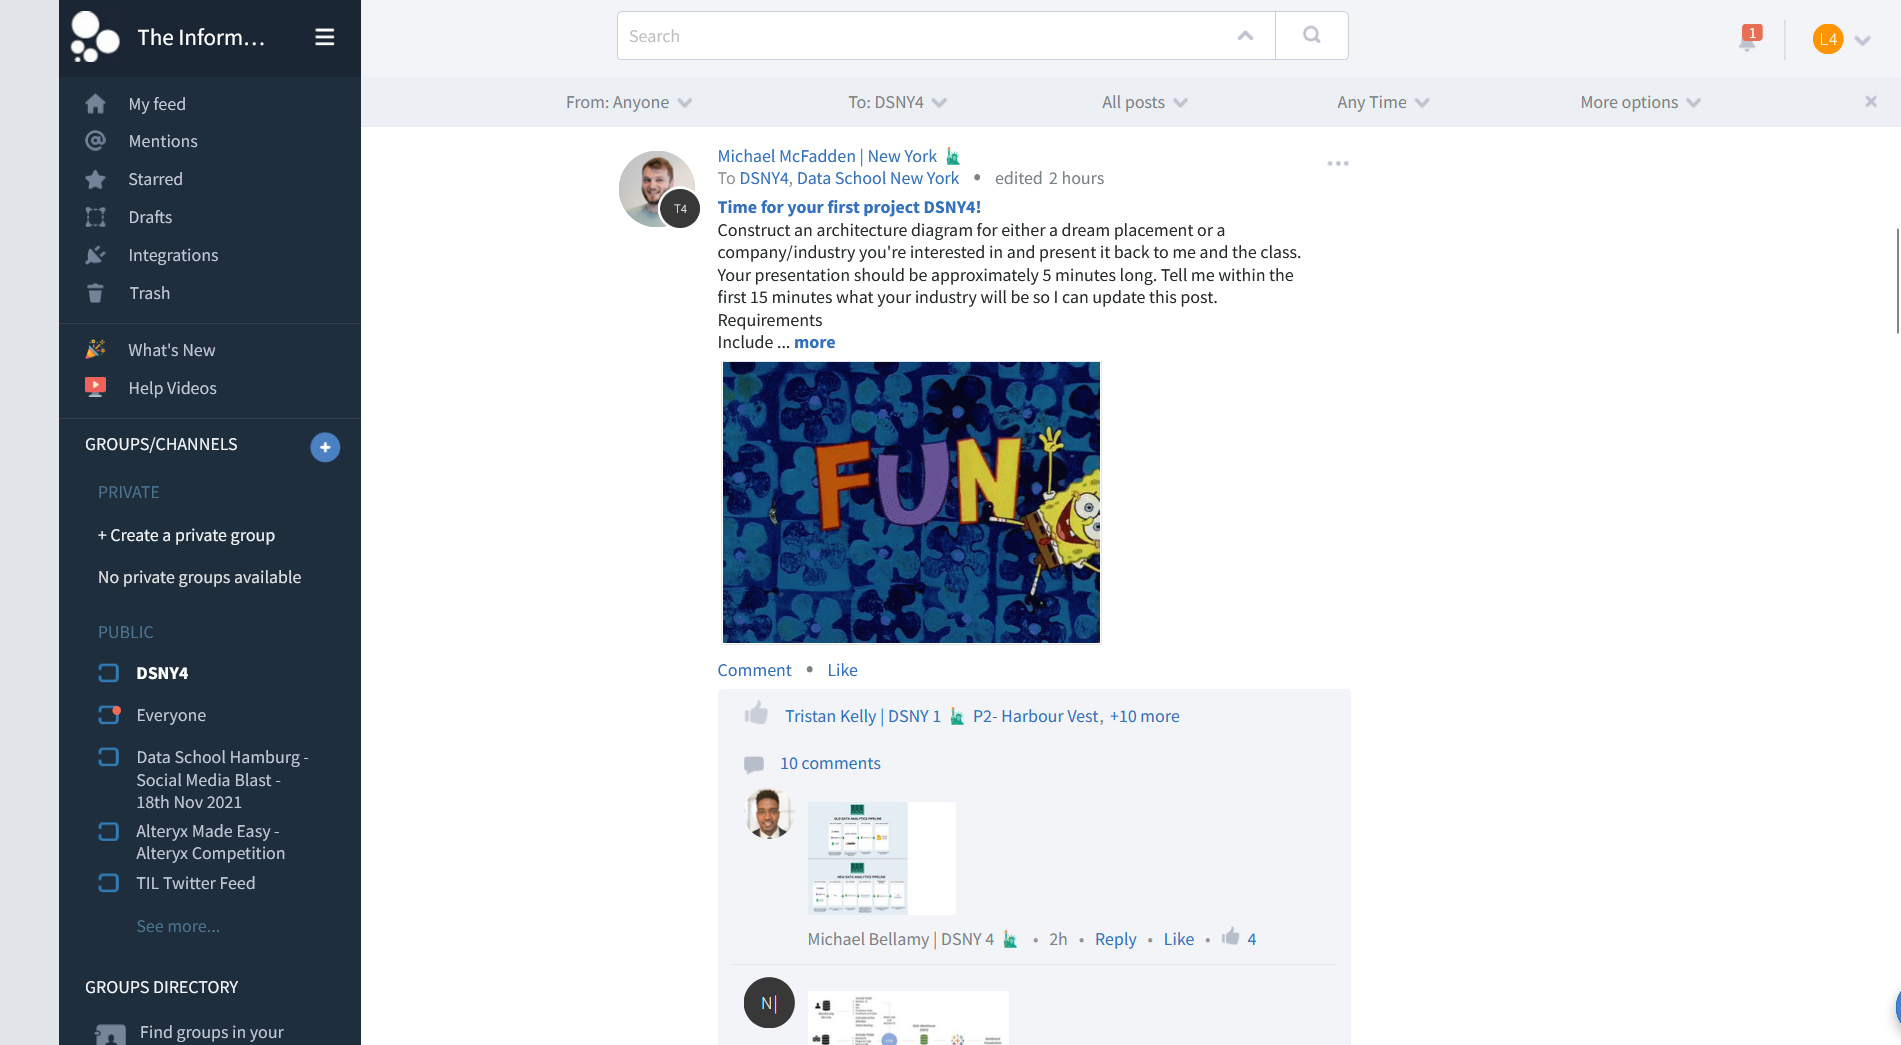Select the Everyone public channel
Image resolution: width=1901 pixels, height=1045 pixels.
171,715
